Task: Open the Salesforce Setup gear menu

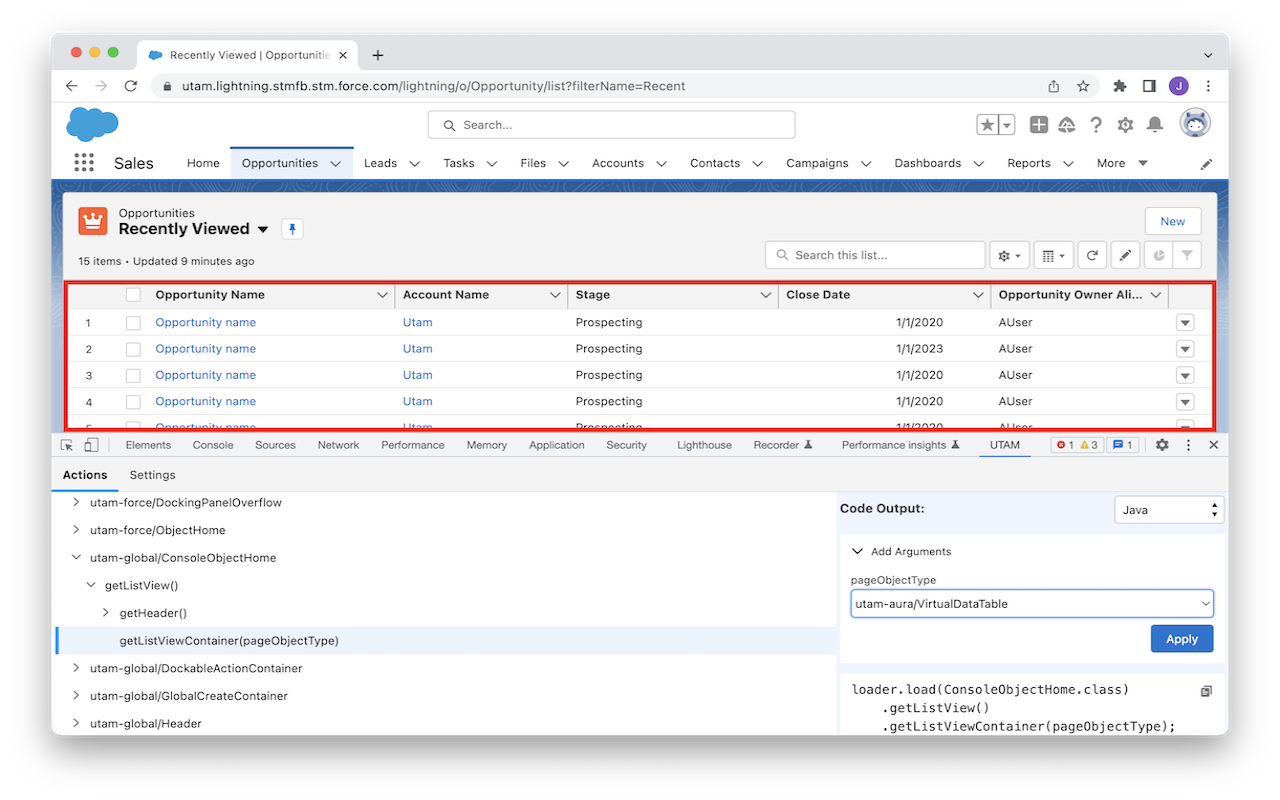Action: tap(1125, 125)
